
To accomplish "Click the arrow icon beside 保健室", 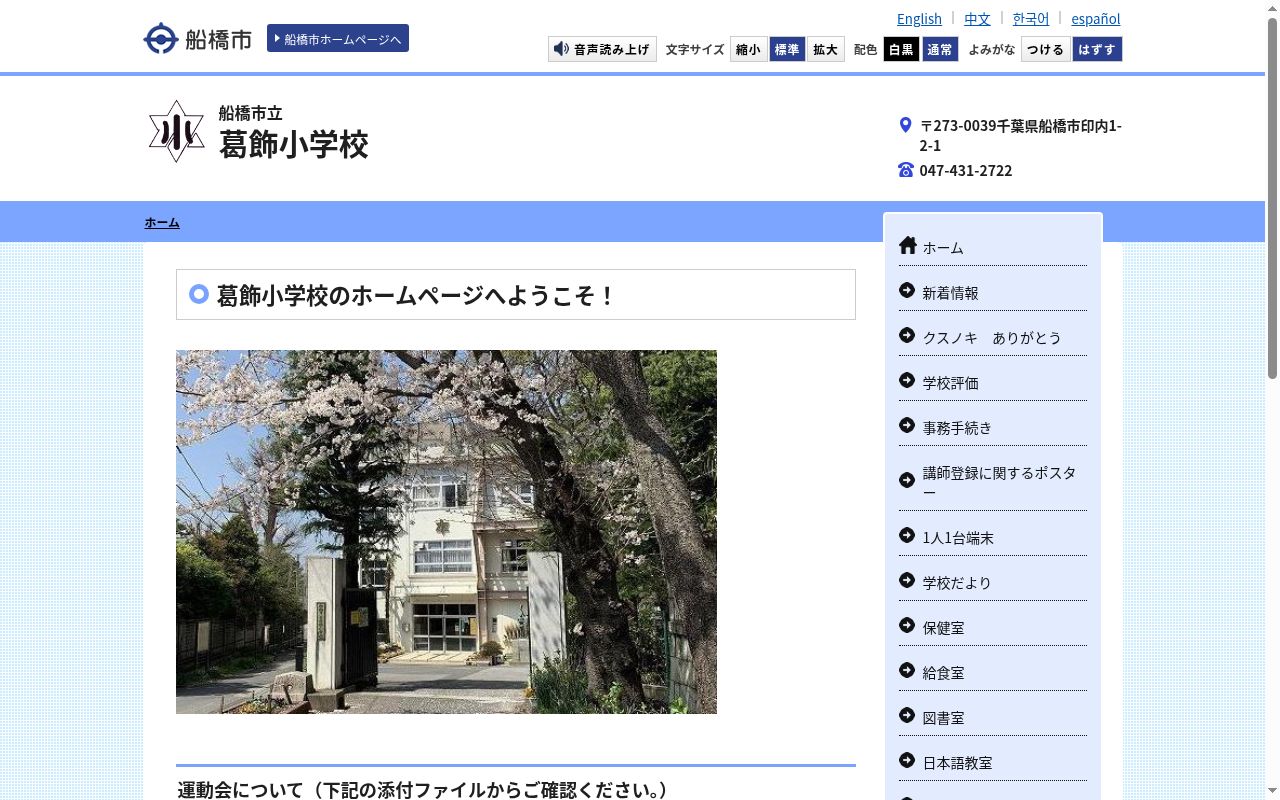I will click(x=907, y=625).
